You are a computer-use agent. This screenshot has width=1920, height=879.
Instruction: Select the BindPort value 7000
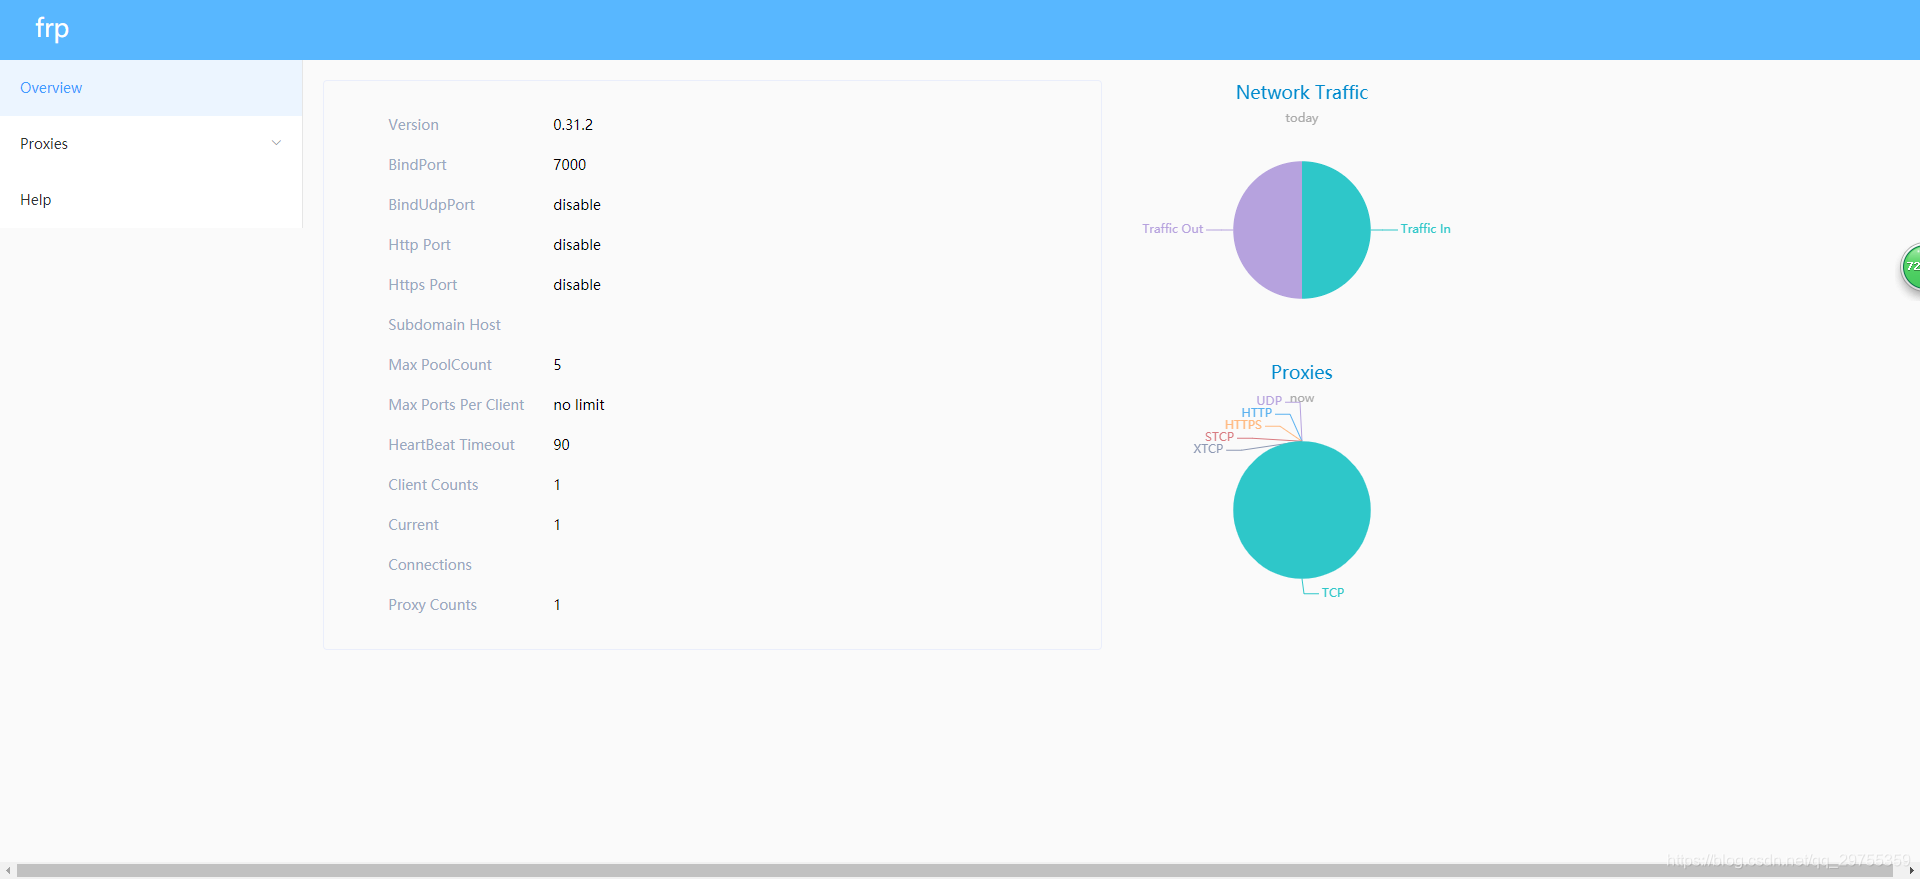click(570, 165)
